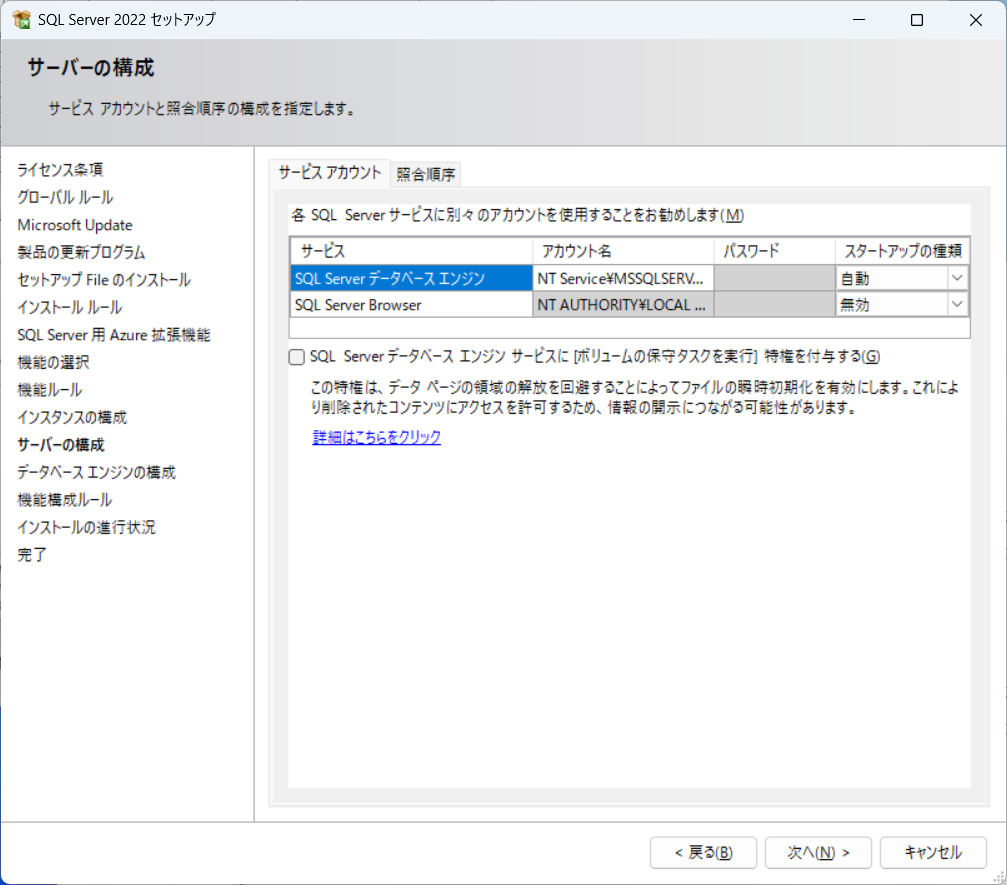Enable the volume maintenance task privilege checkbox
The height and width of the screenshot is (885, 1007).
point(296,357)
